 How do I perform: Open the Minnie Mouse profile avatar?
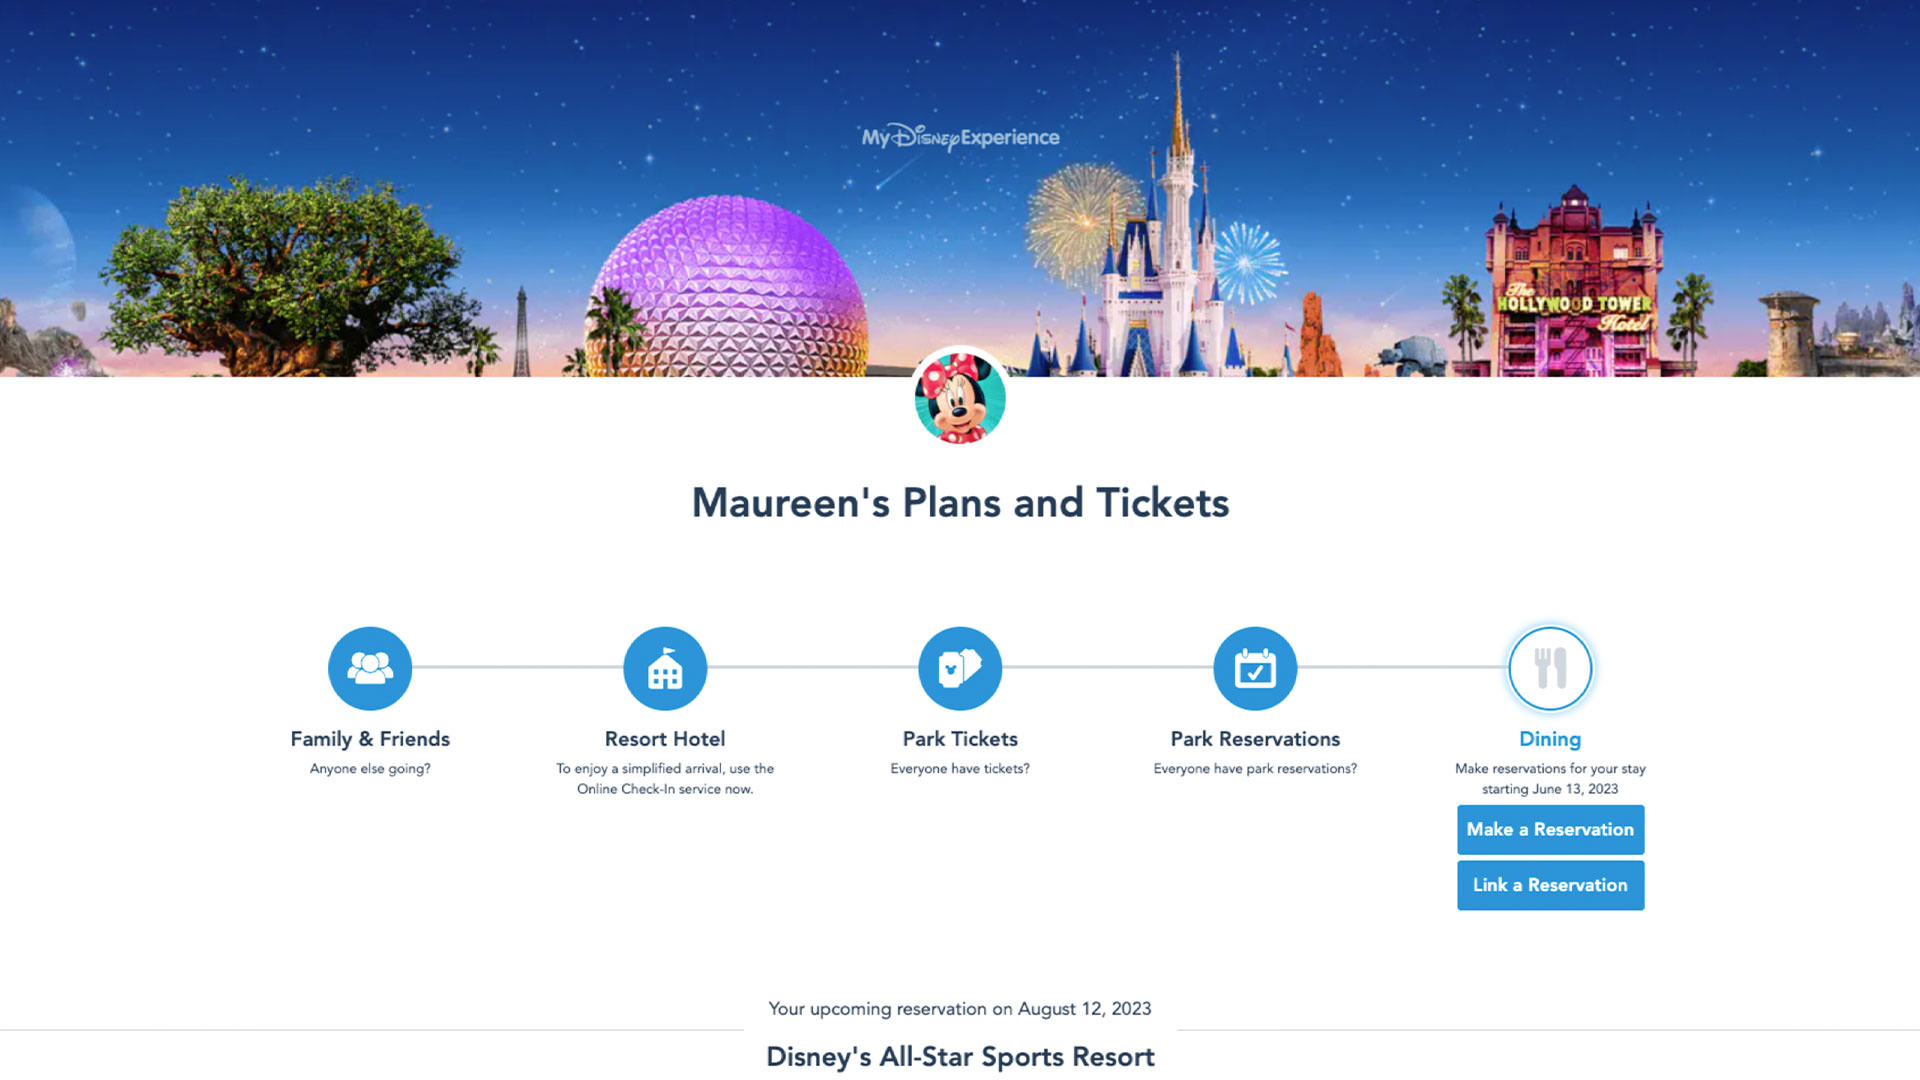pyautogui.click(x=960, y=397)
